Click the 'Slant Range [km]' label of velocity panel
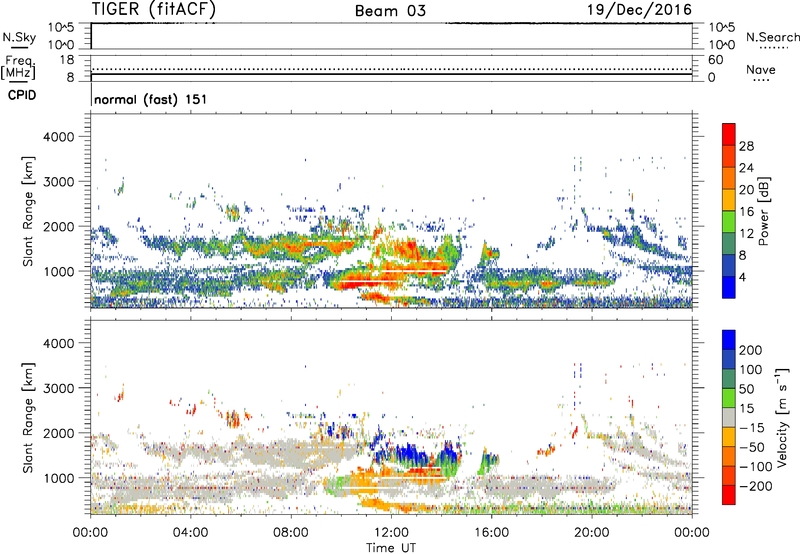Viewport: 800px width, 554px height. [28, 418]
